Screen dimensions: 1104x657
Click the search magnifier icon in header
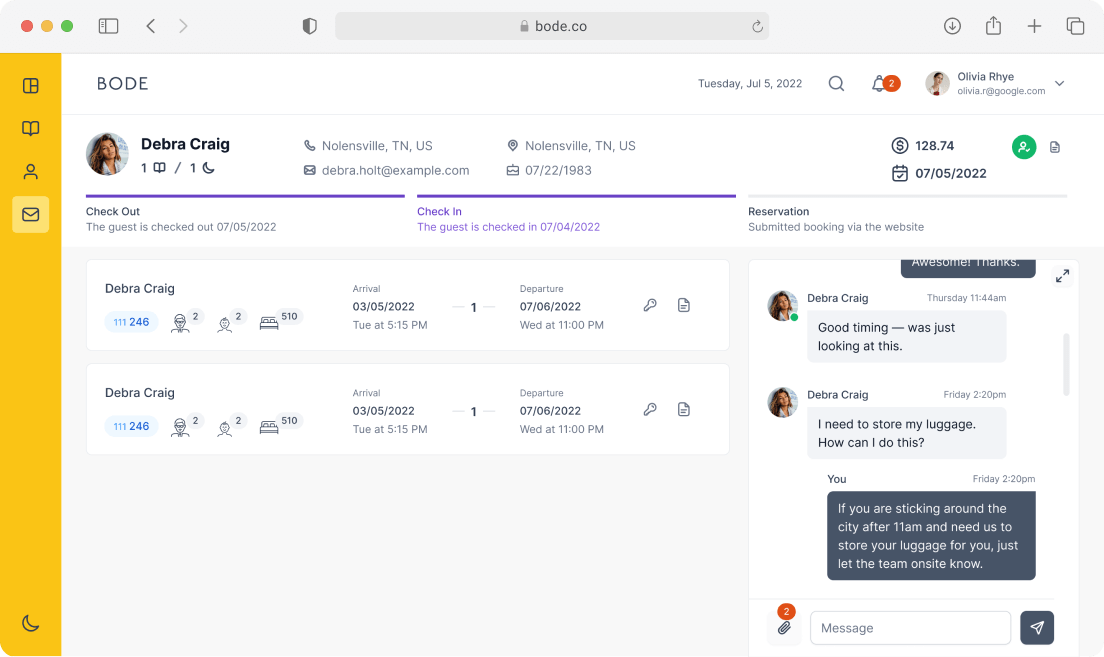(x=836, y=84)
